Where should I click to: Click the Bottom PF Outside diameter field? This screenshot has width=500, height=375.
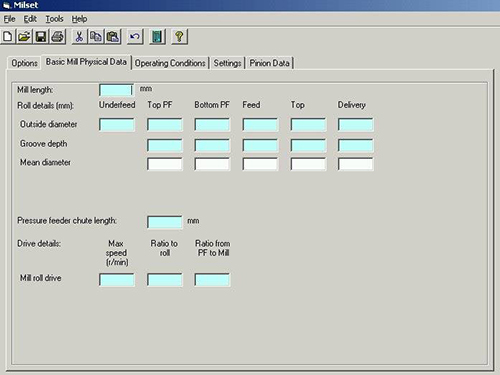[212, 124]
